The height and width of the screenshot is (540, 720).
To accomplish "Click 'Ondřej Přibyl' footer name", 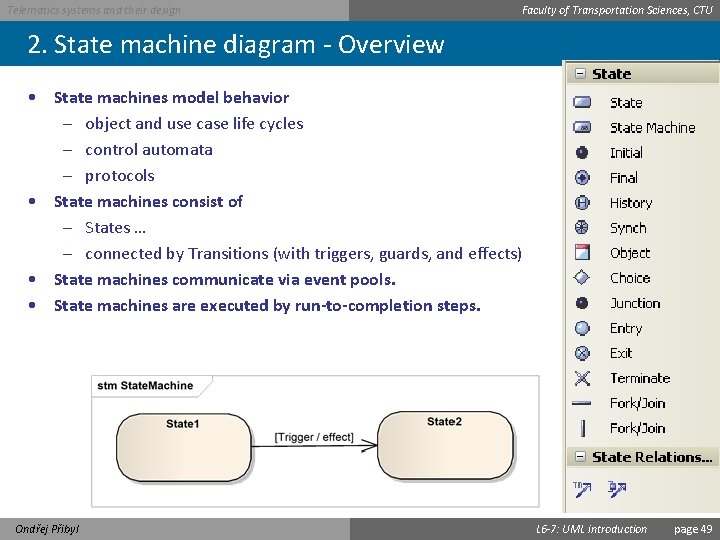I will click(47, 529).
